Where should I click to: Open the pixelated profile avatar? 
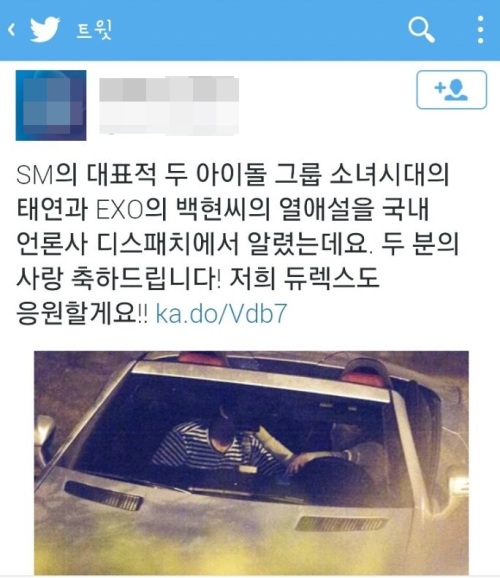tap(51, 105)
